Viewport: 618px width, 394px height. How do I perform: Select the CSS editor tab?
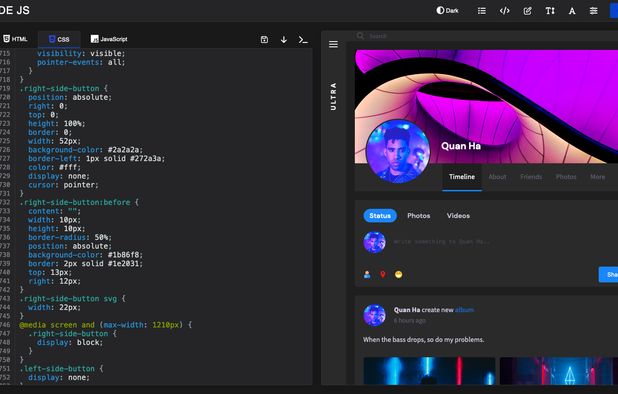click(59, 39)
